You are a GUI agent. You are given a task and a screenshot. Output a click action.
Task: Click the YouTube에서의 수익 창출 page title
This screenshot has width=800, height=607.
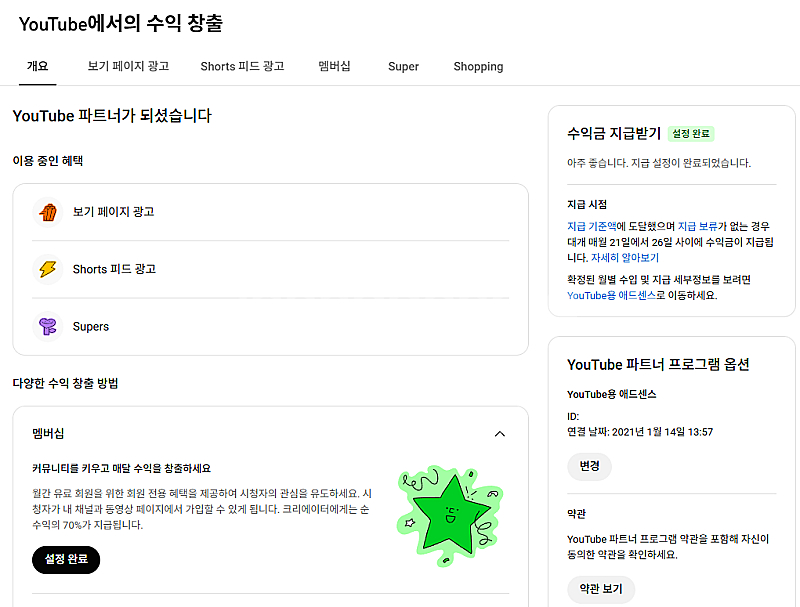tap(121, 23)
